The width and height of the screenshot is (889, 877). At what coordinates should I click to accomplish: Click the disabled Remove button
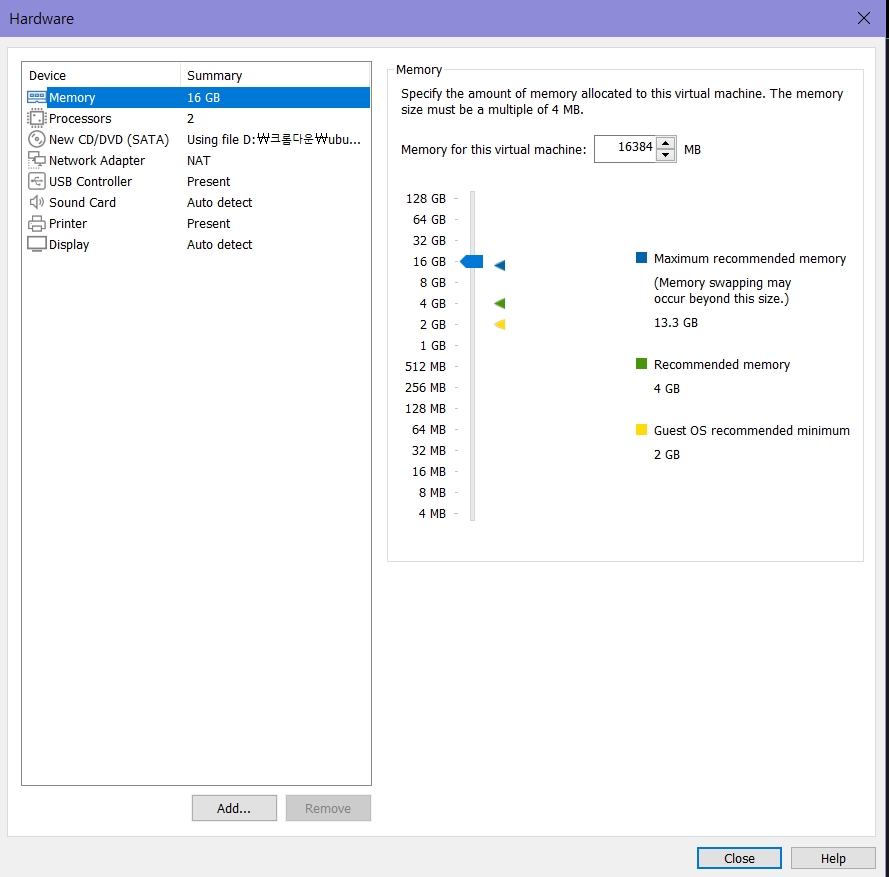(x=328, y=808)
